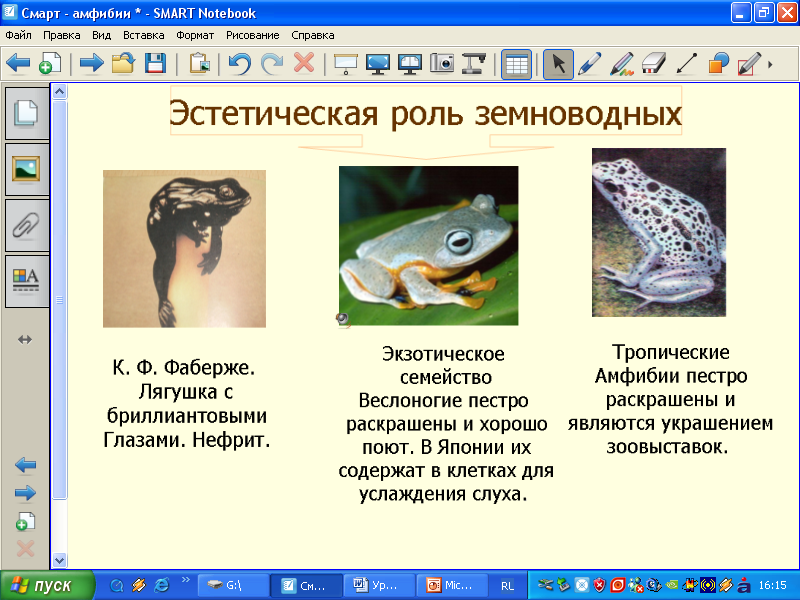Switch to Mic... PowerPoint taskbar button
The height and width of the screenshot is (600, 800).
pyautogui.click(x=452, y=585)
